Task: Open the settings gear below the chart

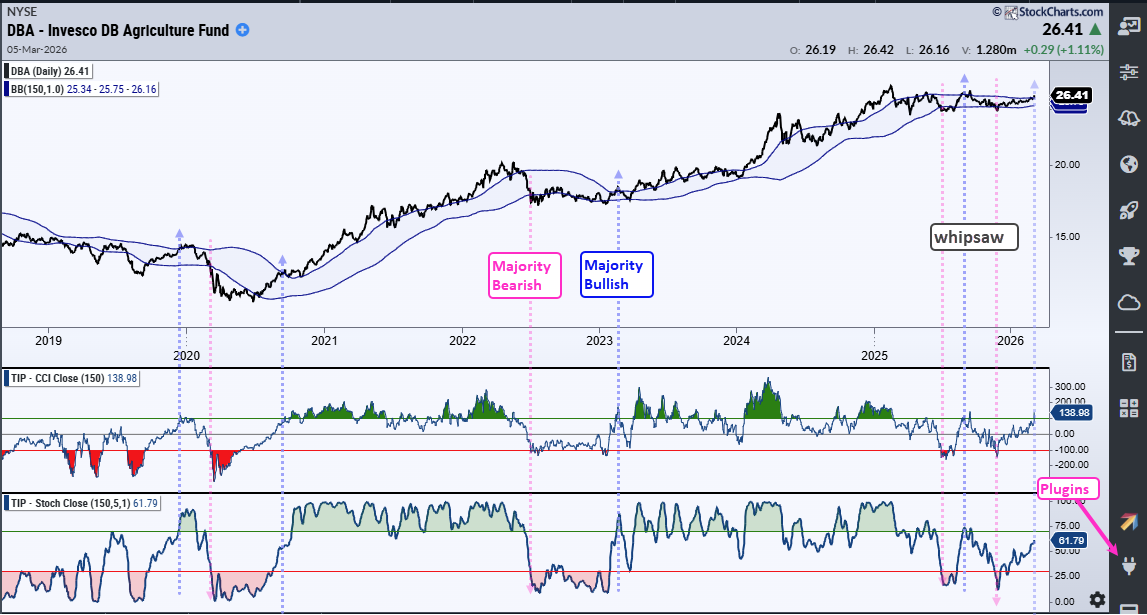Action: pos(1097,601)
